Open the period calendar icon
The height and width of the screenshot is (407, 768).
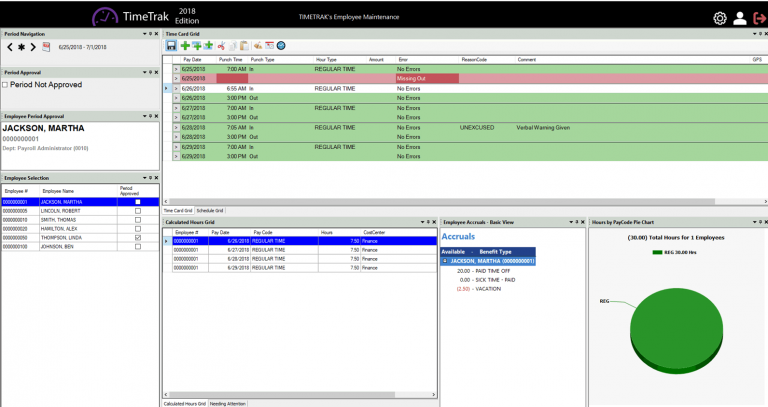click(46, 47)
